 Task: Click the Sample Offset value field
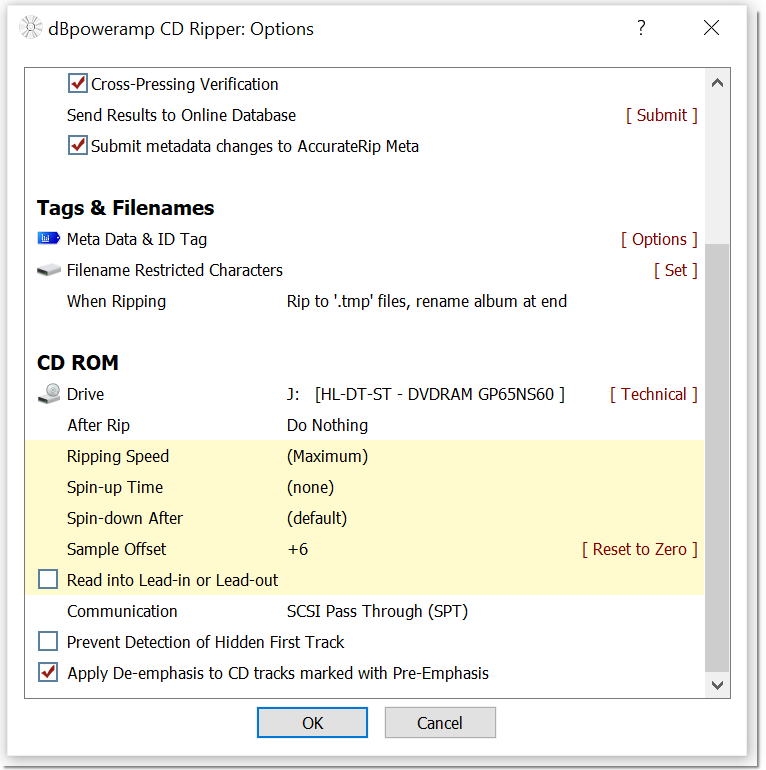click(298, 549)
